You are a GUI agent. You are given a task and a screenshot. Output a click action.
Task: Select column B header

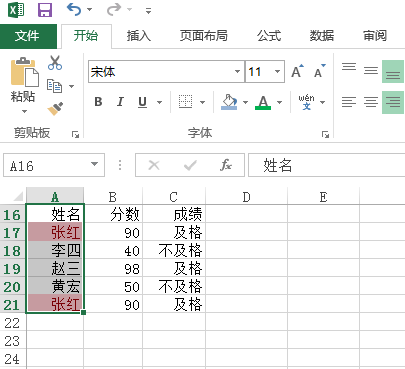(113, 197)
